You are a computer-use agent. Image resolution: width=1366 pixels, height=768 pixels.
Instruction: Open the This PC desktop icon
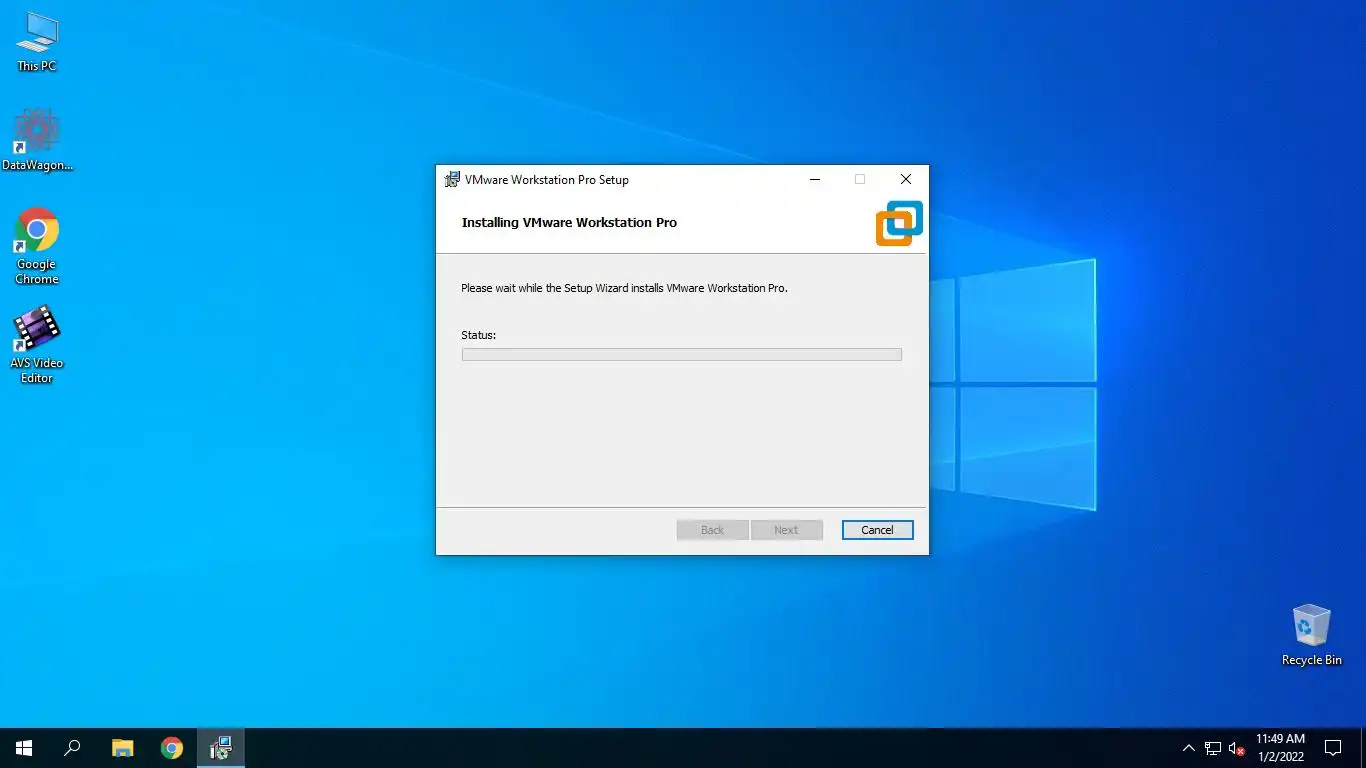tap(37, 42)
